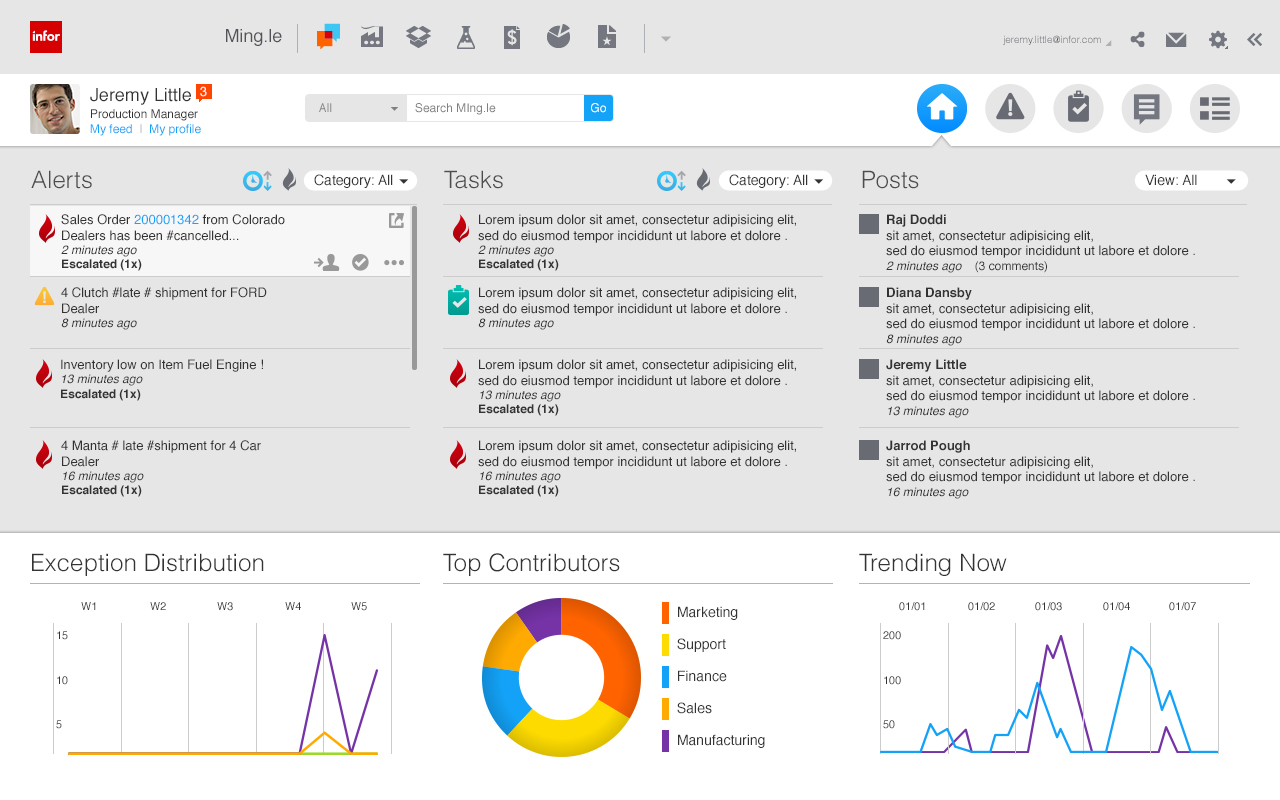Open the dollar document app icon

(x=511, y=36)
